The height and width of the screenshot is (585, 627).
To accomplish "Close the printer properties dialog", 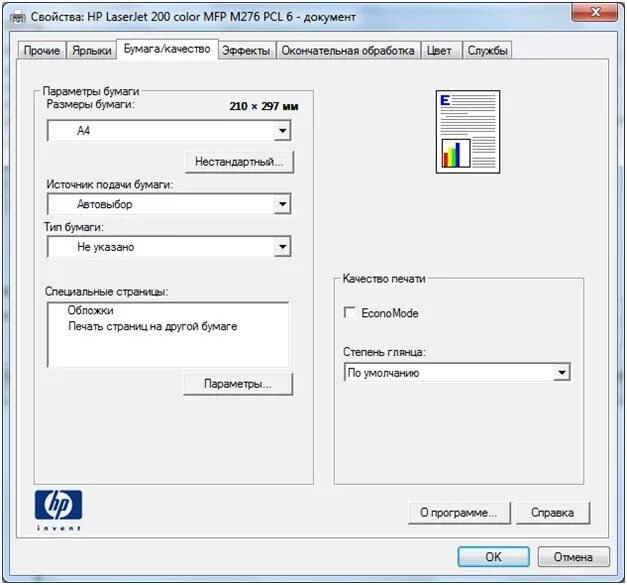I will click(595, 12).
